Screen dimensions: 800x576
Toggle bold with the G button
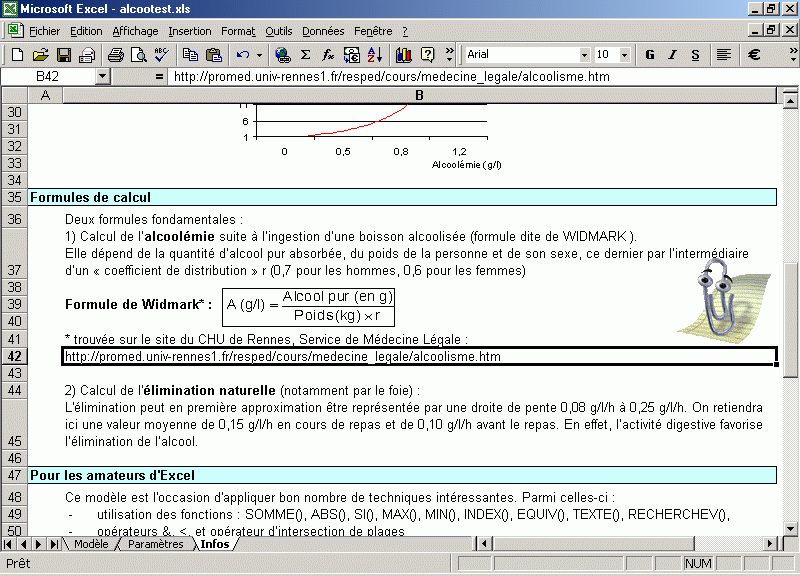coord(649,55)
